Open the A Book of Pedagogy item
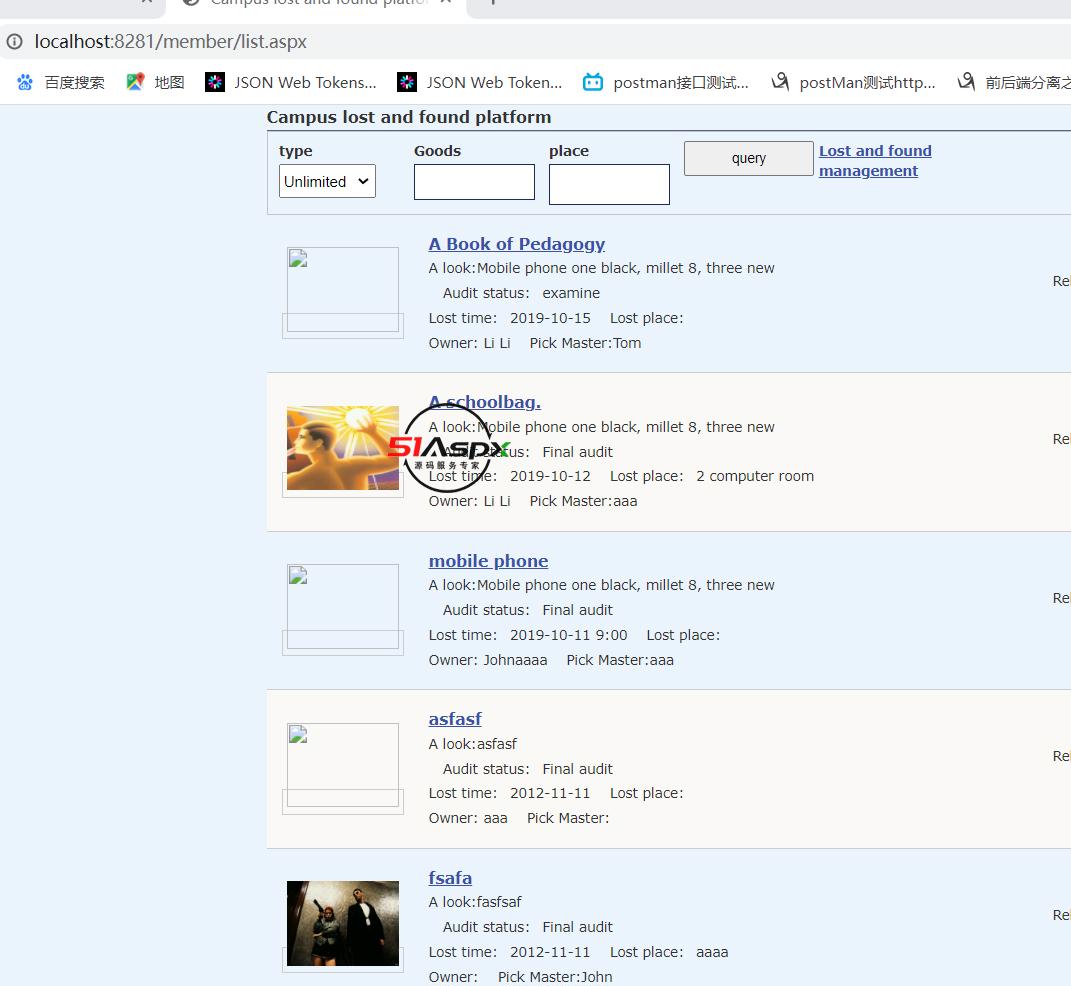This screenshot has height=986, width=1071. (516, 244)
